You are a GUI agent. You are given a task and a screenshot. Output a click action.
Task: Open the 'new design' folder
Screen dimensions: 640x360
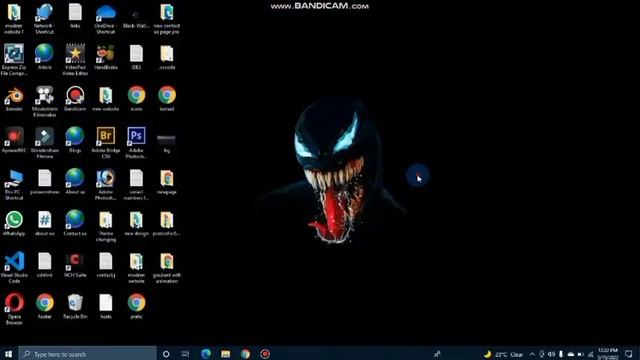pos(136,223)
